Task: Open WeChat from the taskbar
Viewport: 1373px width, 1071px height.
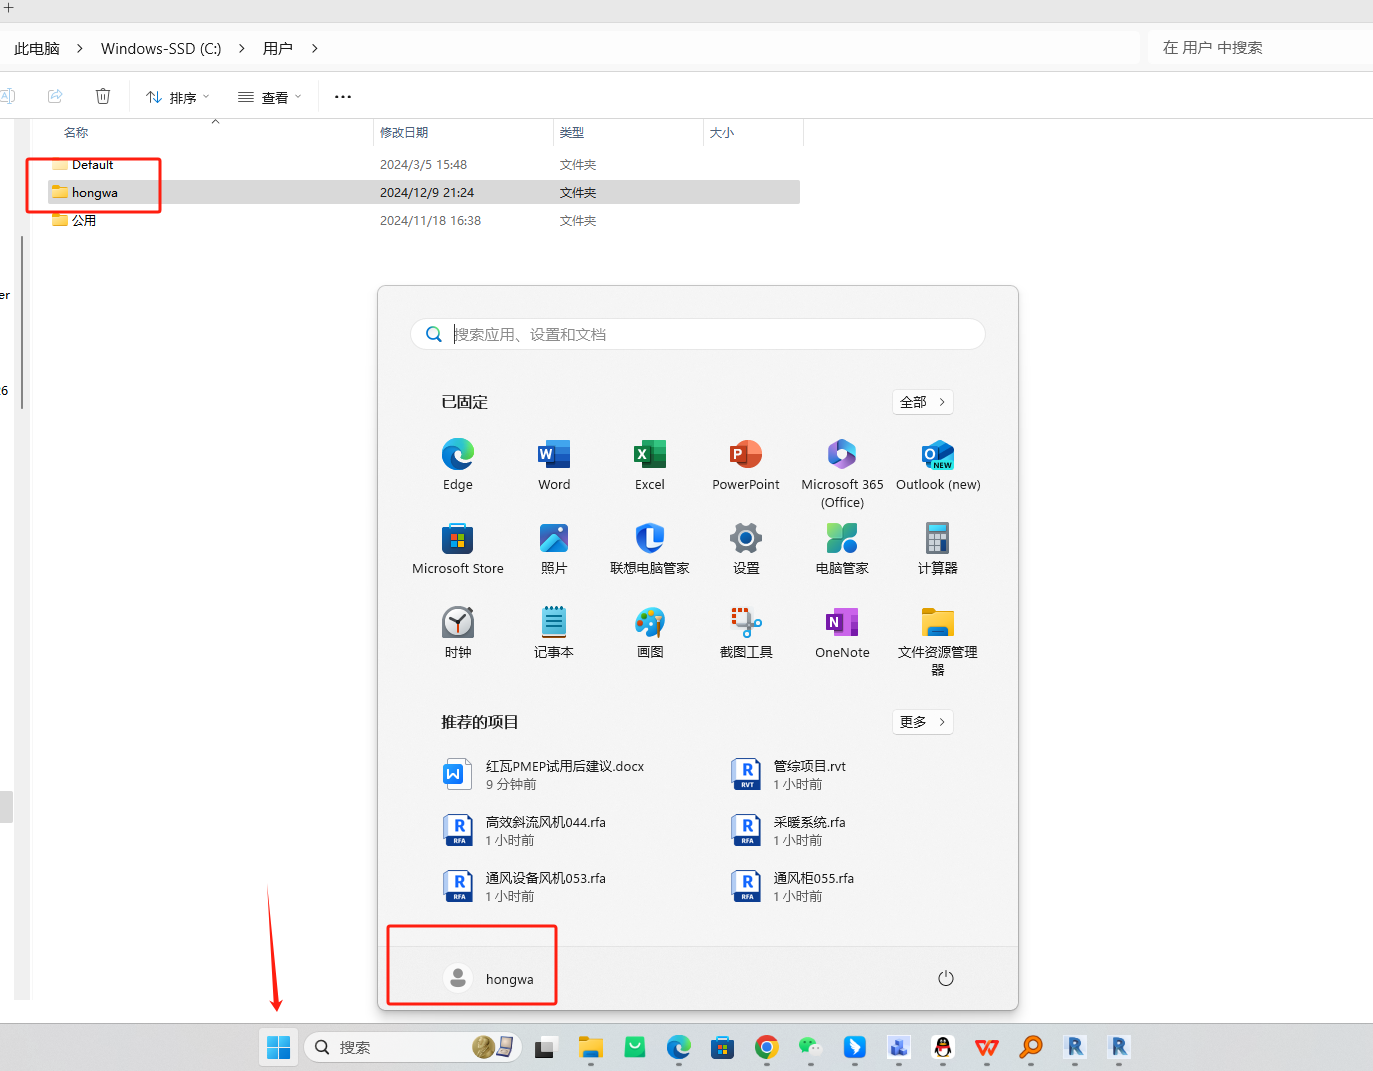Action: pyautogui.click(x=810, y=1047)
